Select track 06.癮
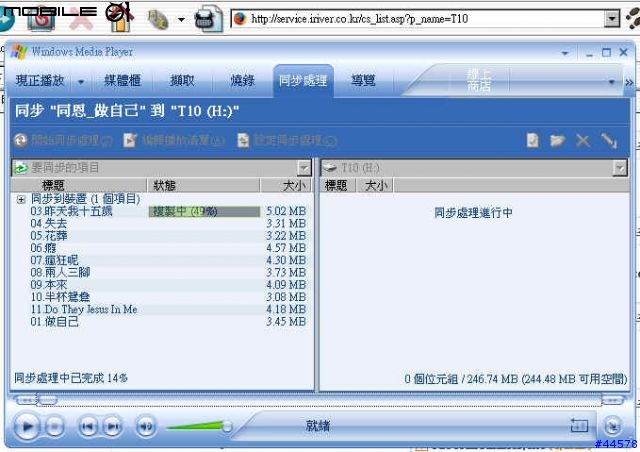This screenshot has width=640, height=452. (x=43, y=248)
